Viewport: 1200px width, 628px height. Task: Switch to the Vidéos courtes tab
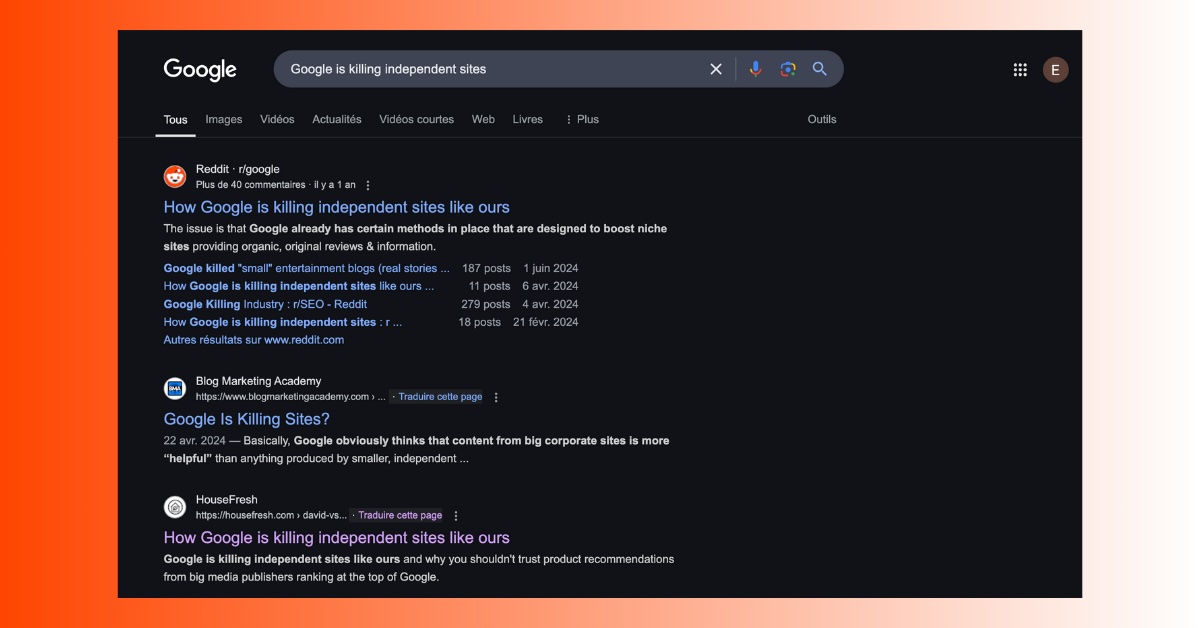click(x=416, y=119)
